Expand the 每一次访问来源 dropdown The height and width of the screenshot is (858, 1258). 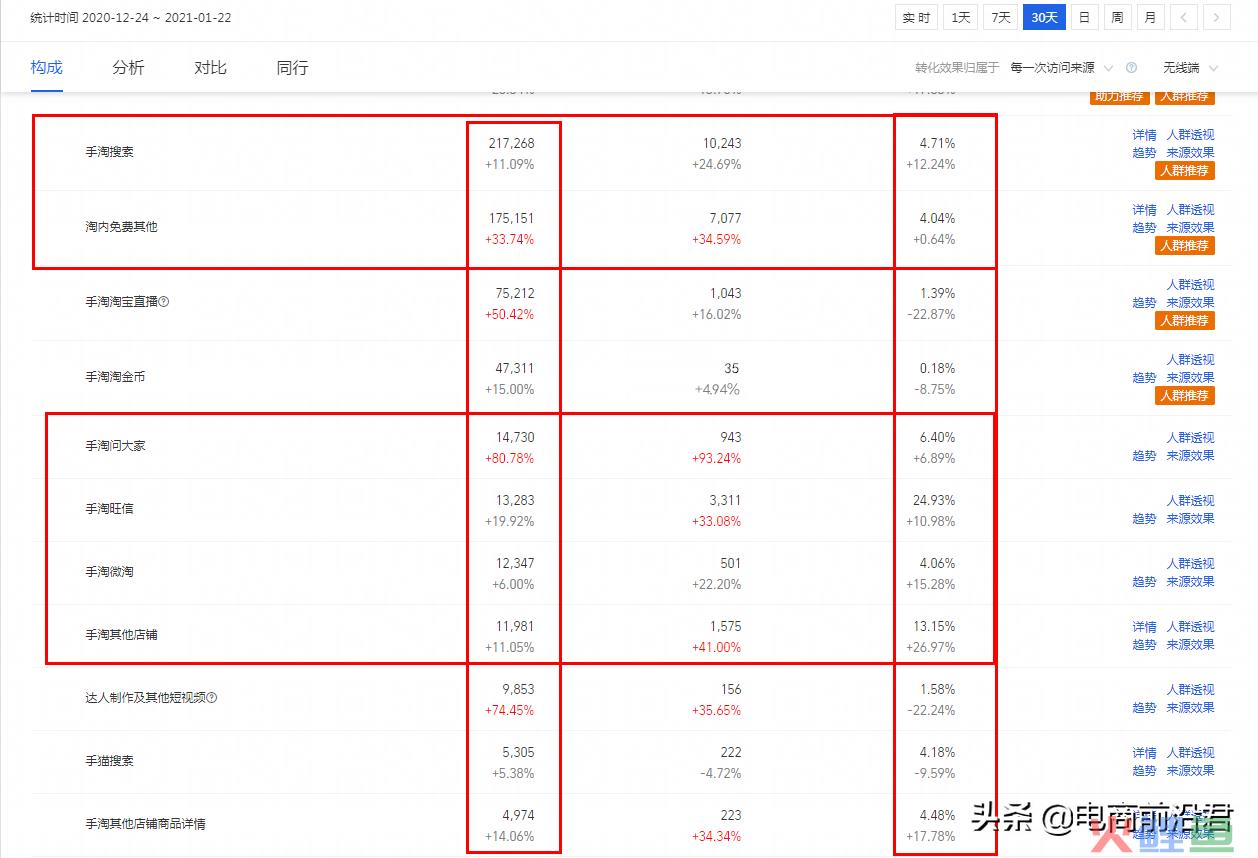click(x=1058, y=68)
